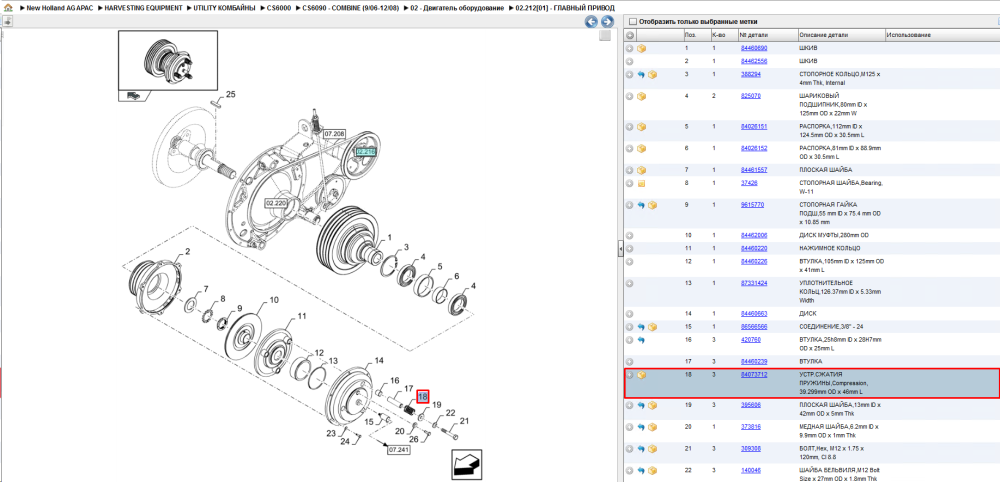
Task: Select callout number 2 in the diagram
Action: [x=188, y=252]
